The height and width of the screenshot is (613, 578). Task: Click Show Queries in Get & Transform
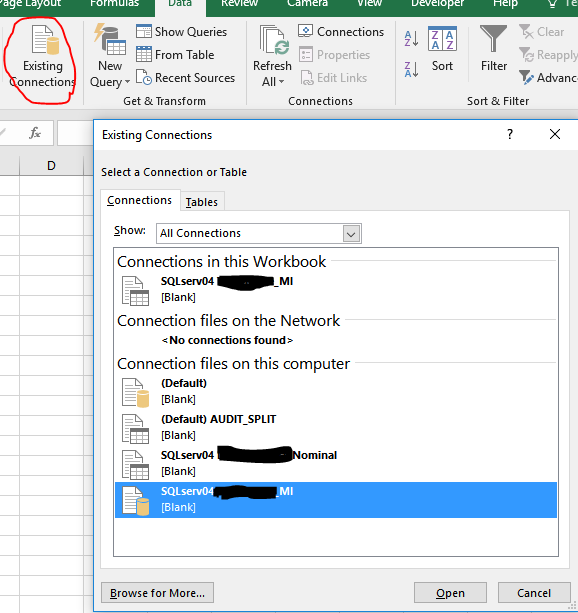tap(181, 32)
